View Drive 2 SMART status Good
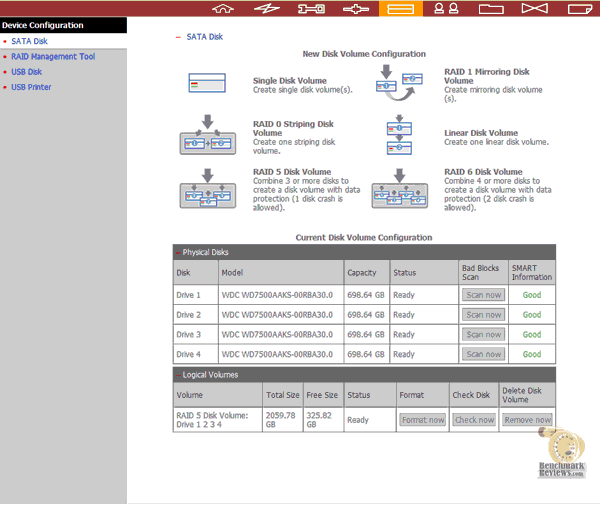 (532, 315)
